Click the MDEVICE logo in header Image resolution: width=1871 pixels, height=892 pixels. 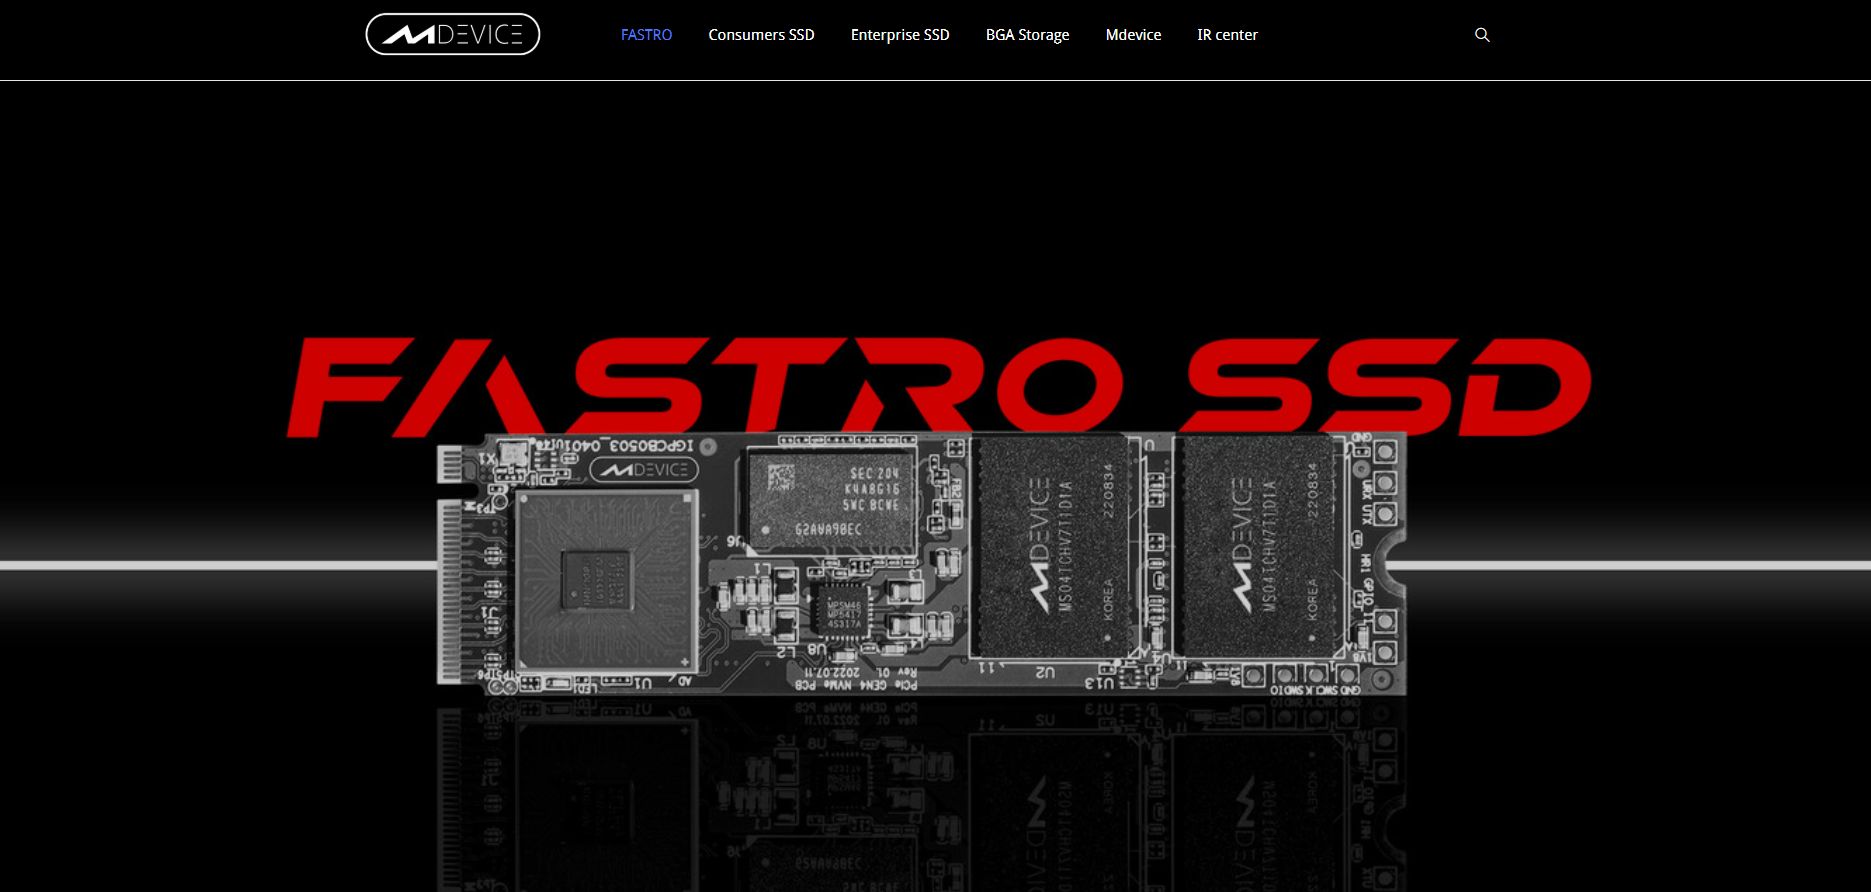tap(453, 34)
